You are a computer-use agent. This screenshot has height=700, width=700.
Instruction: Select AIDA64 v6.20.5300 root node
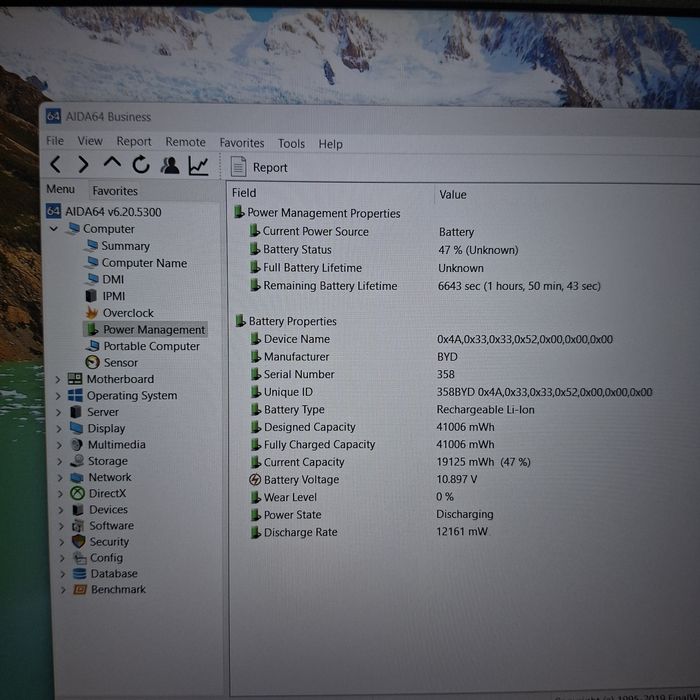104,212
